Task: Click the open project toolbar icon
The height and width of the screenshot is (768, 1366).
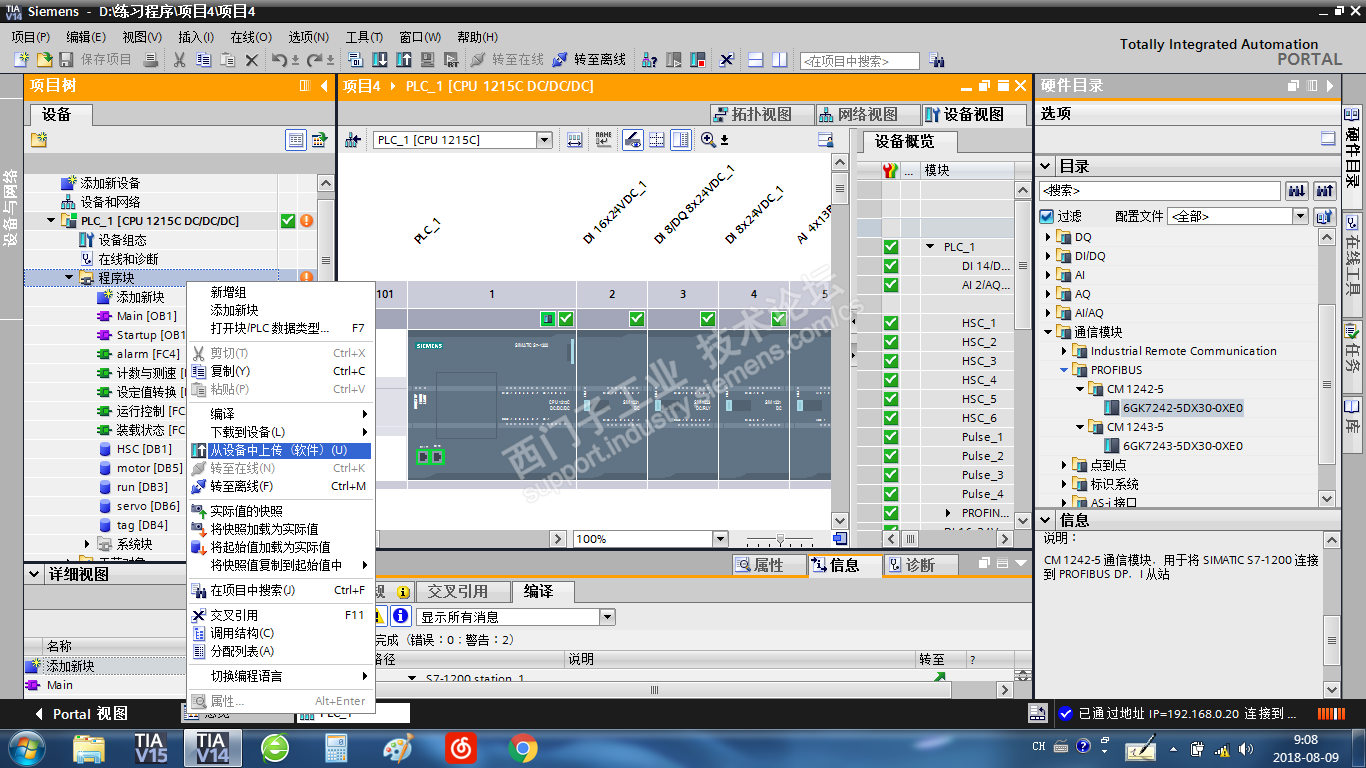Action: coord(44,60)
